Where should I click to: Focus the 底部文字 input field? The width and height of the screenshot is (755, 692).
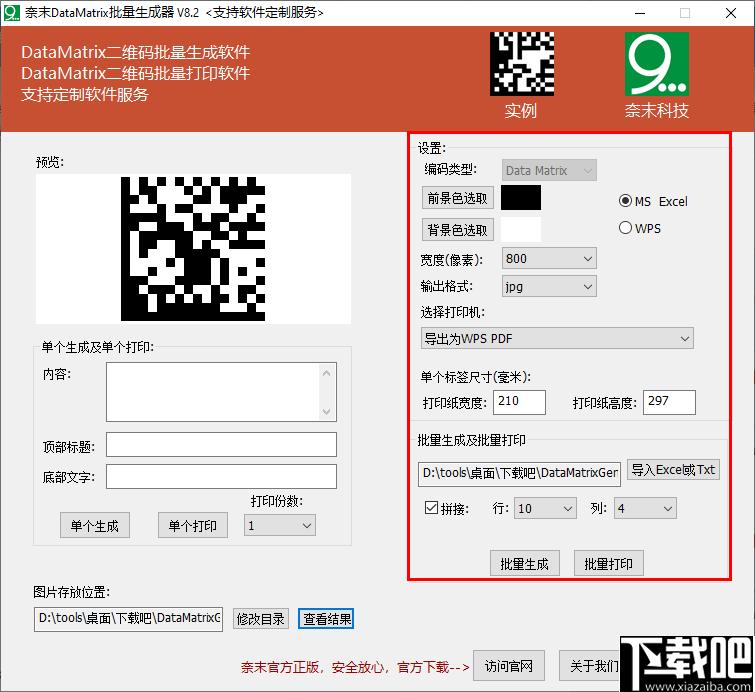pos(221,477)
